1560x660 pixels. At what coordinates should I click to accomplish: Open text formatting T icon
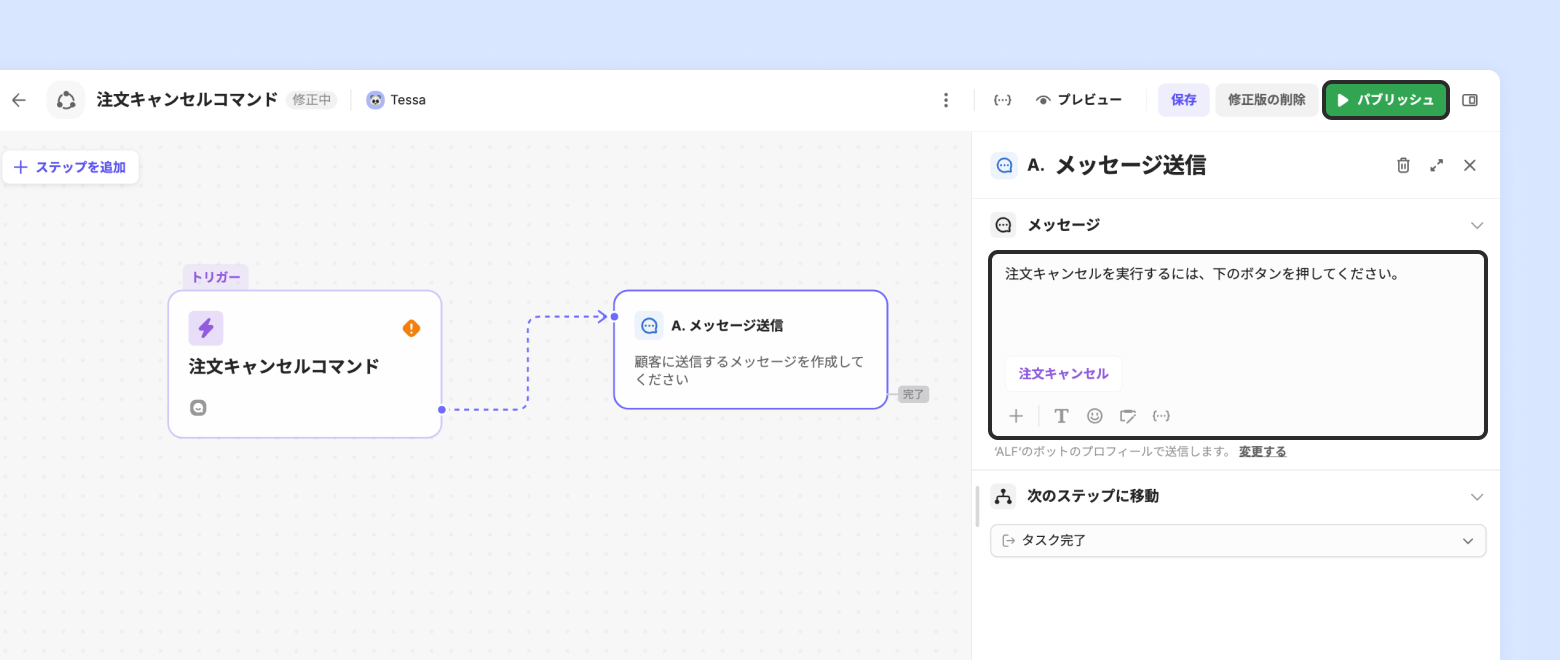[x=1062, y=416]
